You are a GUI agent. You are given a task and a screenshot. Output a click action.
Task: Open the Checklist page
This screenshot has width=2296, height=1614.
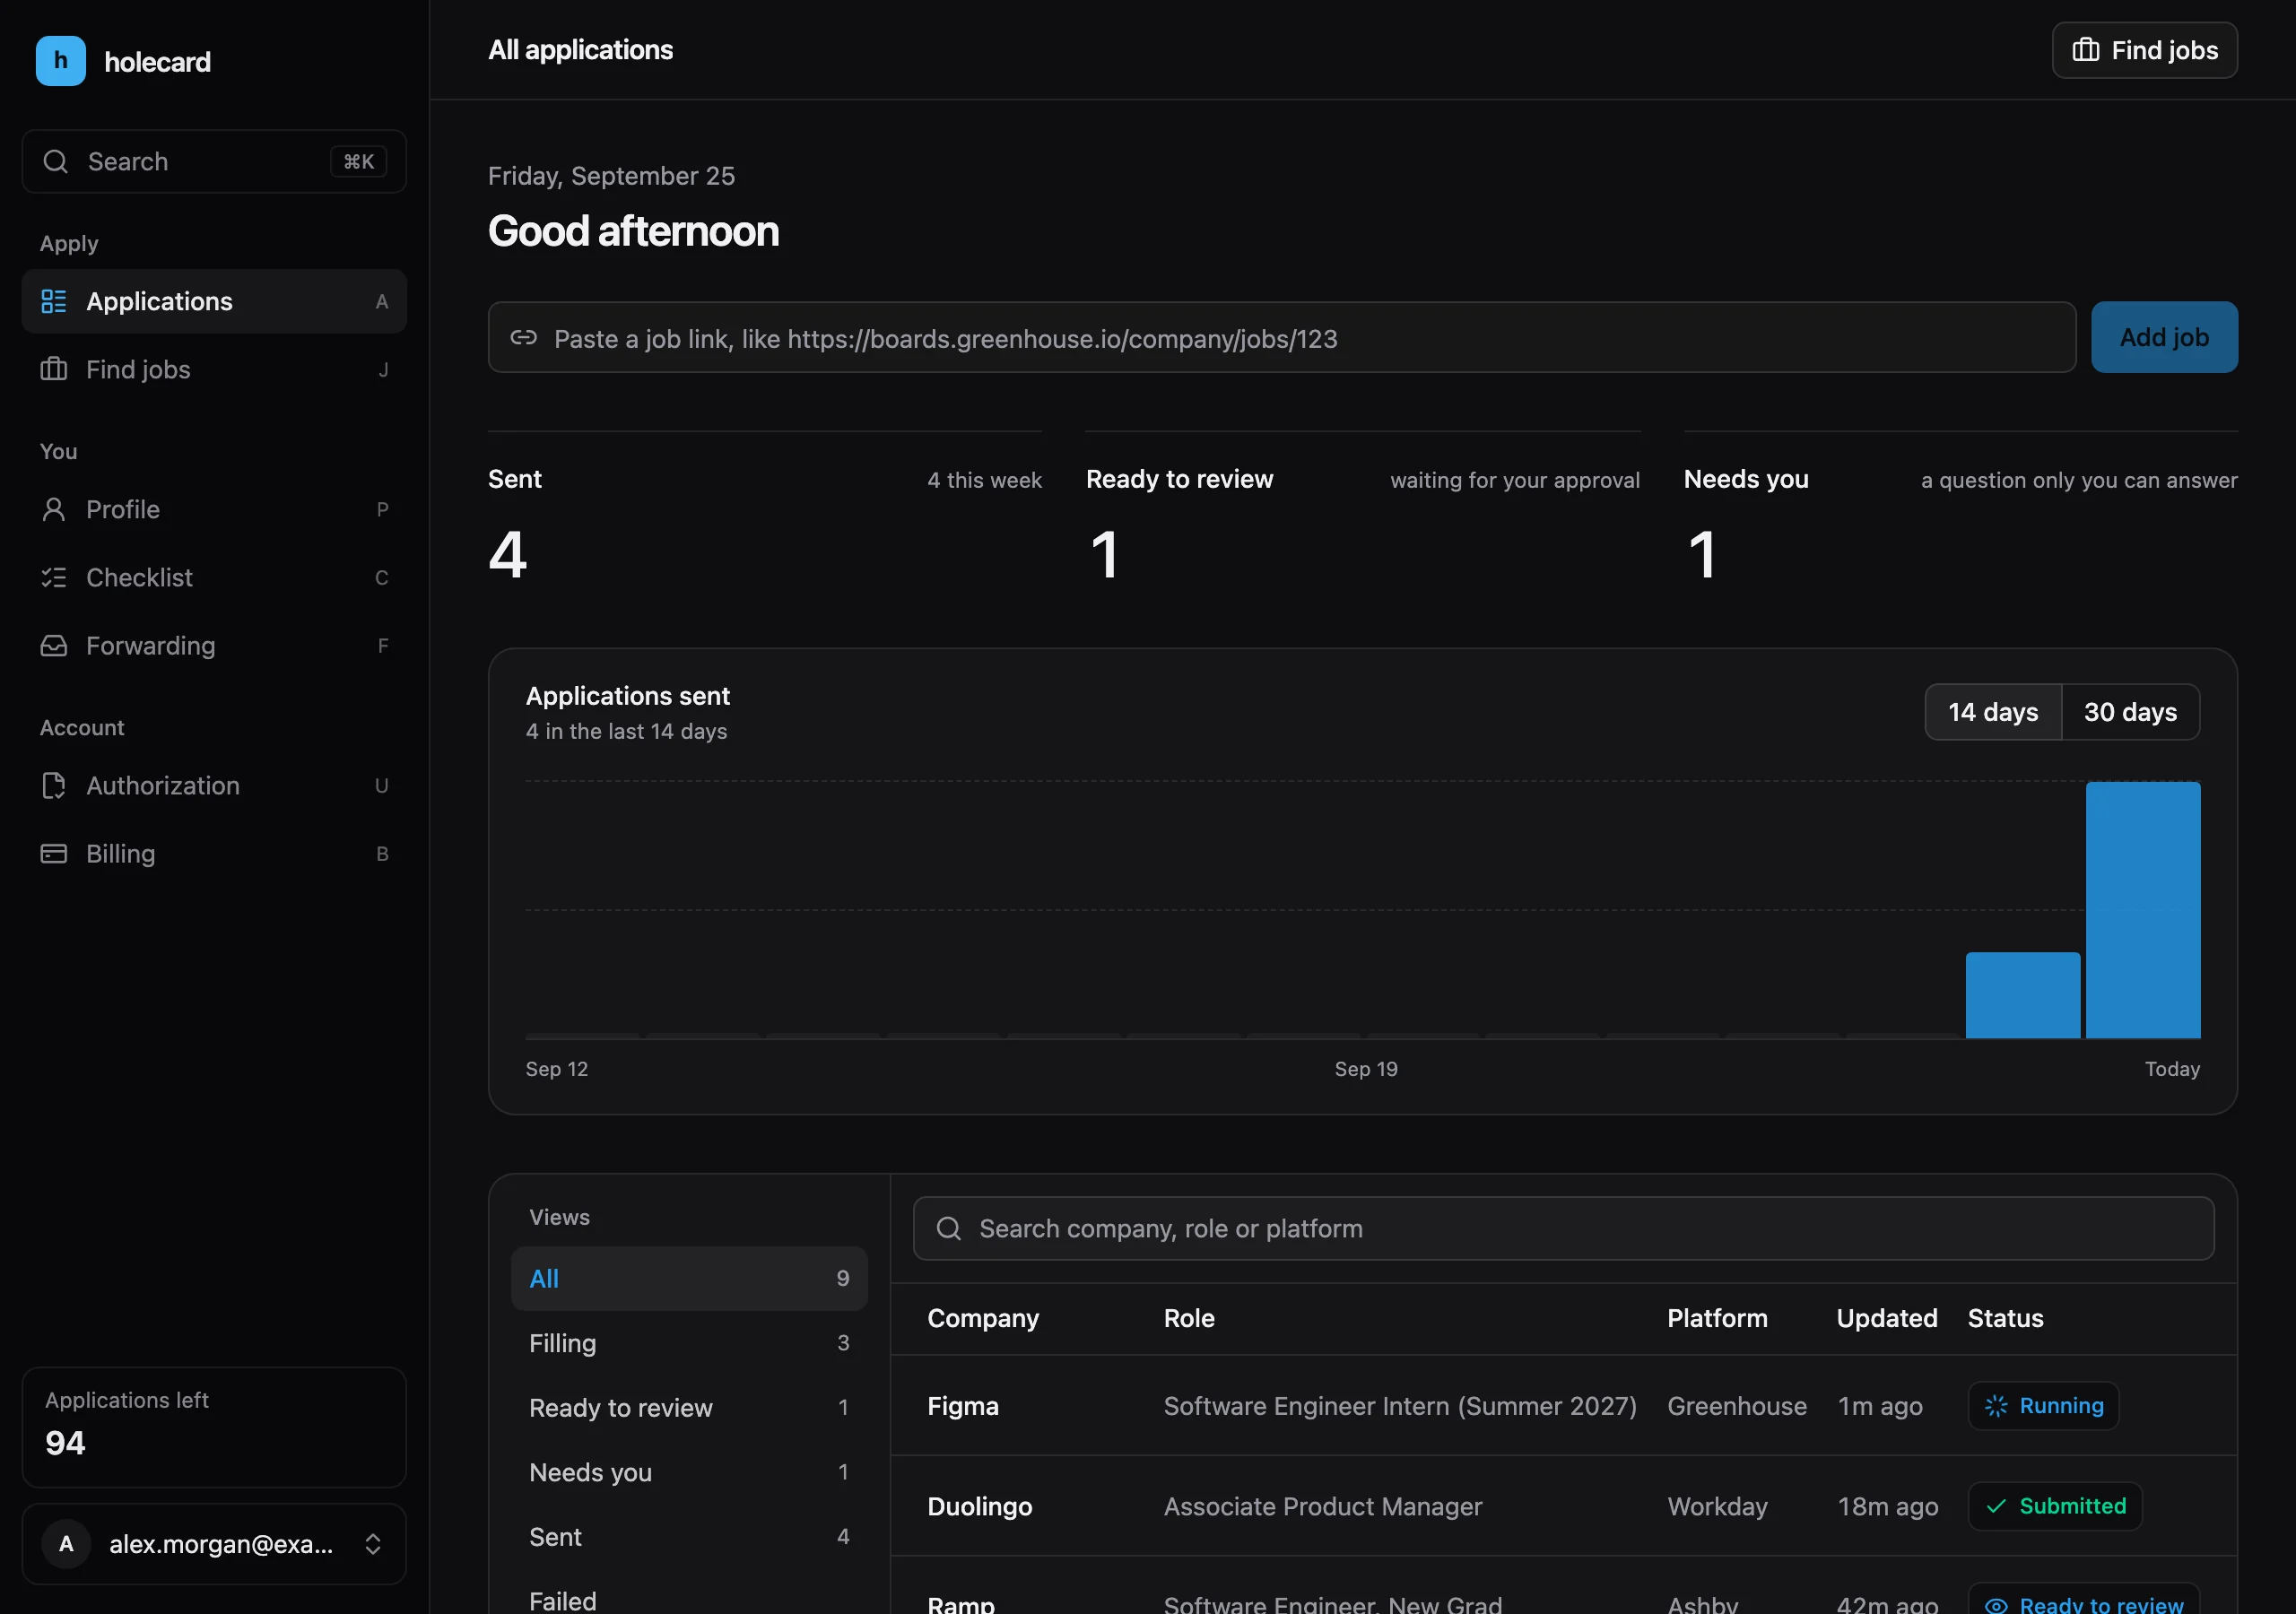pos(214,577)
